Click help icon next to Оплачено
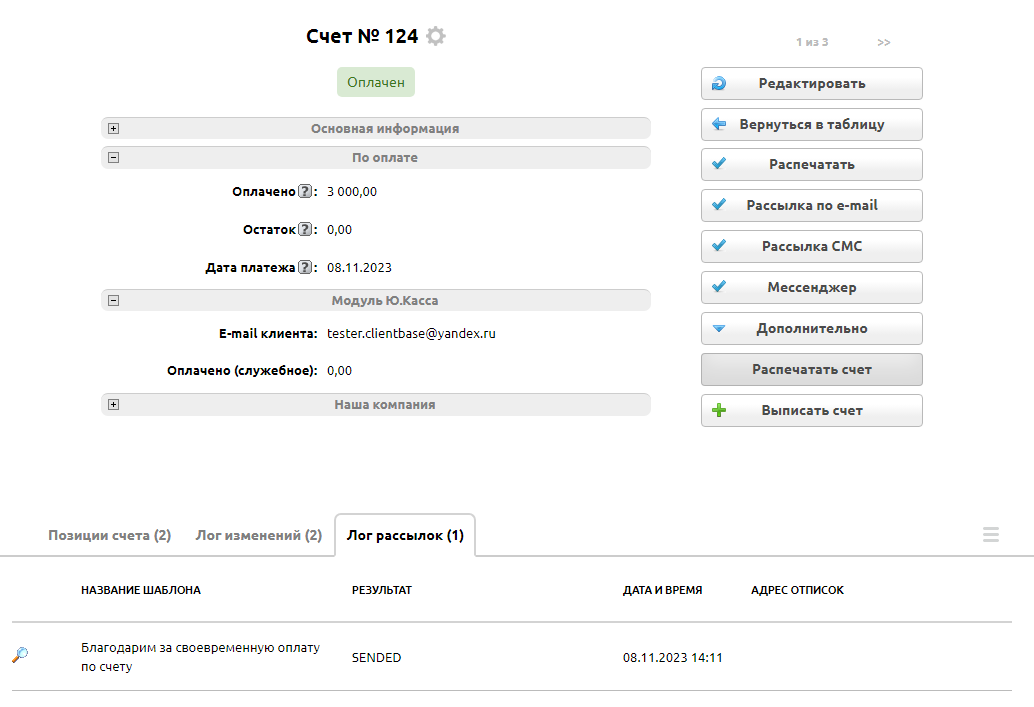This screenshot has width=1034, height=707. coord(305,192)
